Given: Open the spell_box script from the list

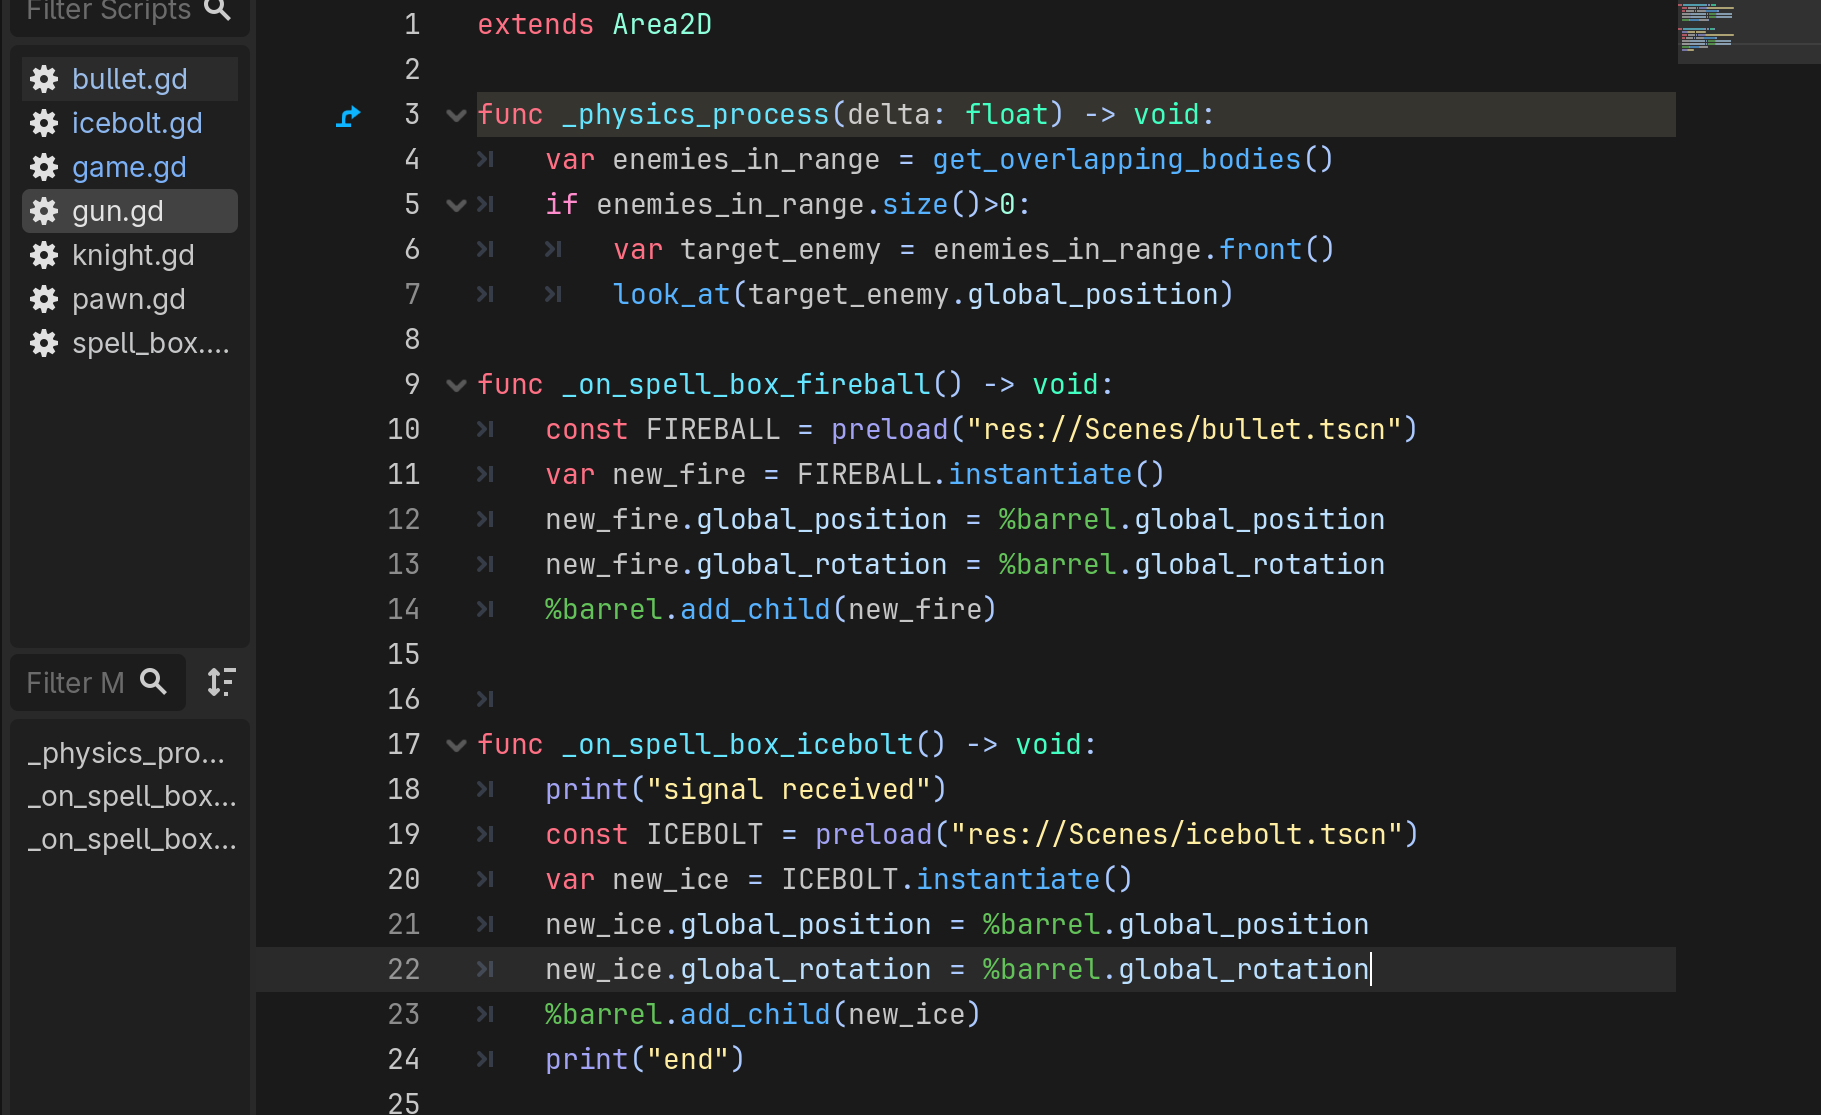Looking at the screenshot, I should click(150, 343).
